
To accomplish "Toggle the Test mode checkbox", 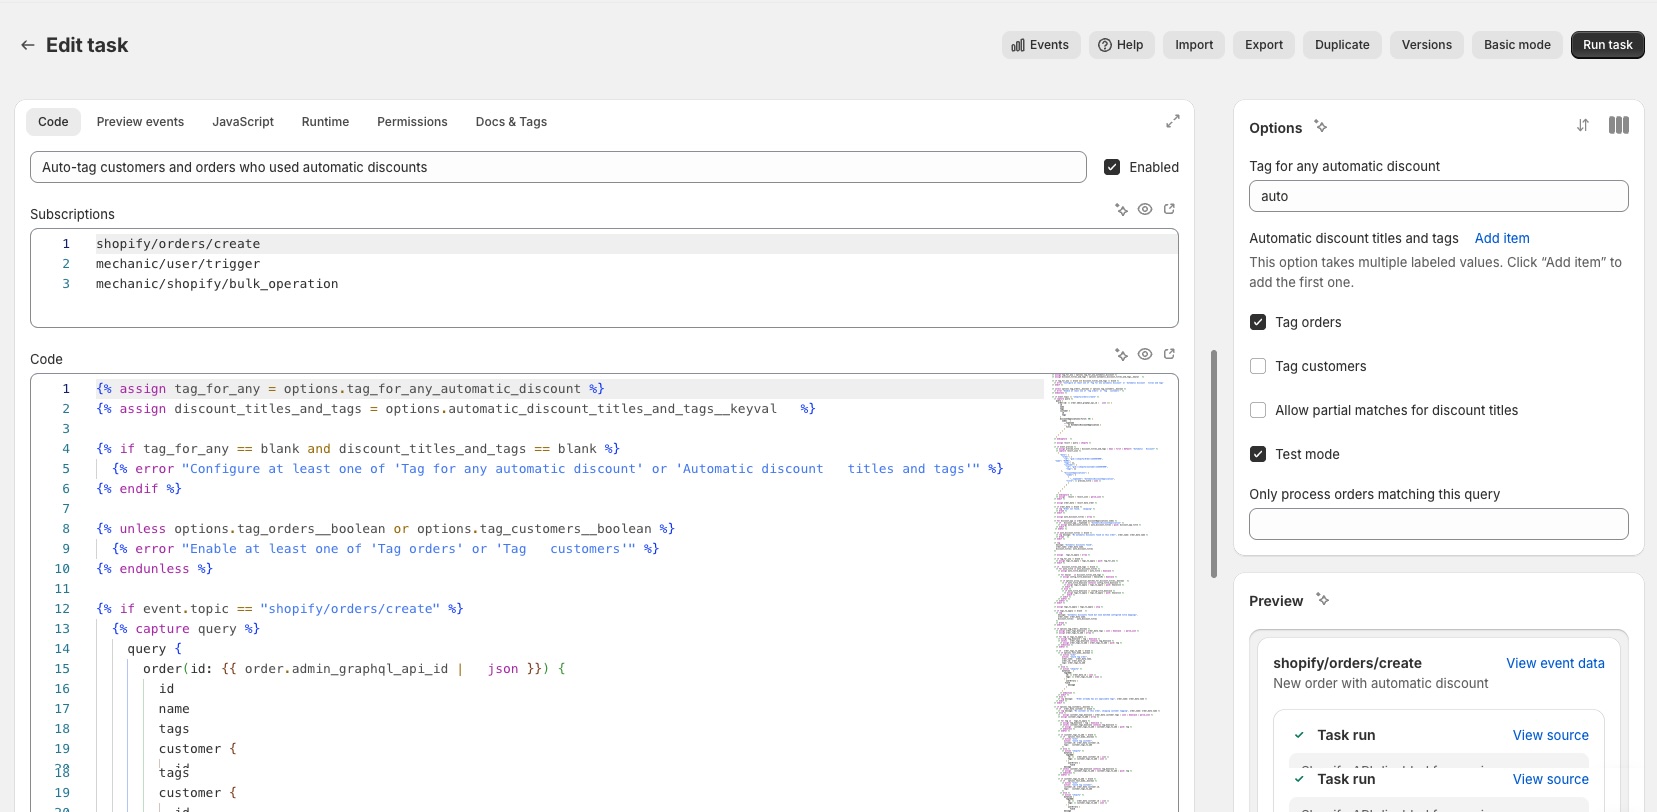I will (x=1258, y=454).
